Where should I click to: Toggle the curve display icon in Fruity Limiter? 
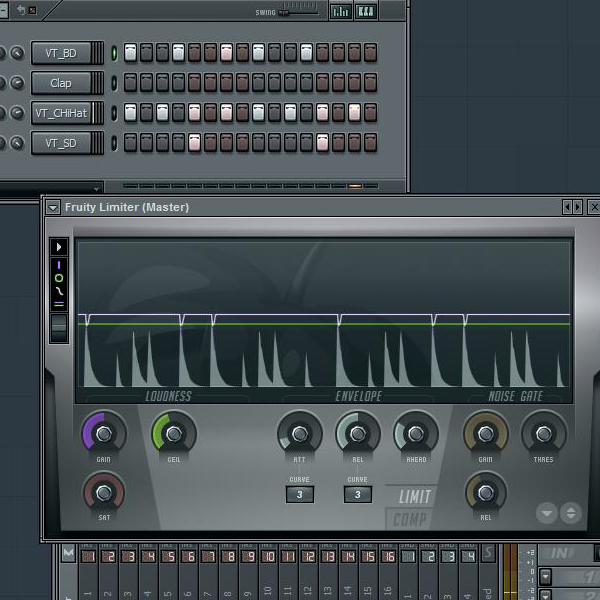pyautogui.click(x=59, y=291)
